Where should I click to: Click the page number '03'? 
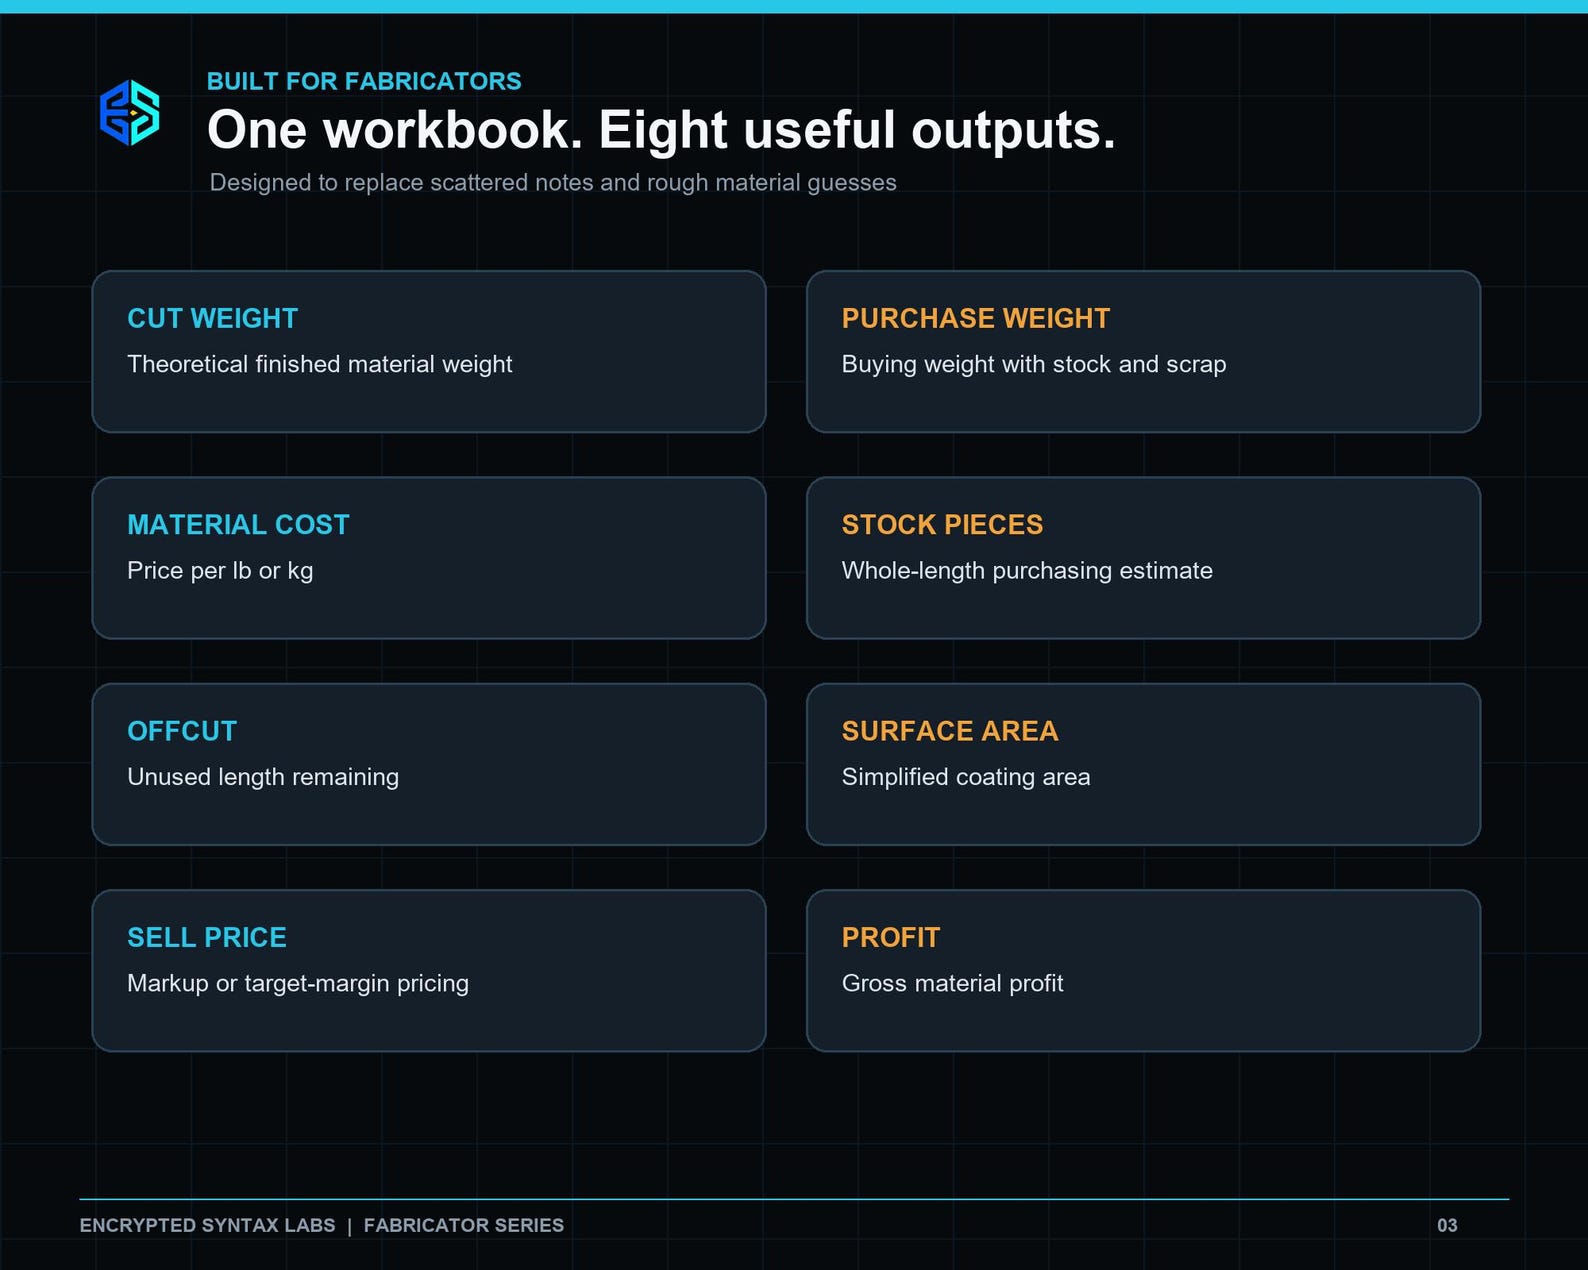[1447, 1226]
